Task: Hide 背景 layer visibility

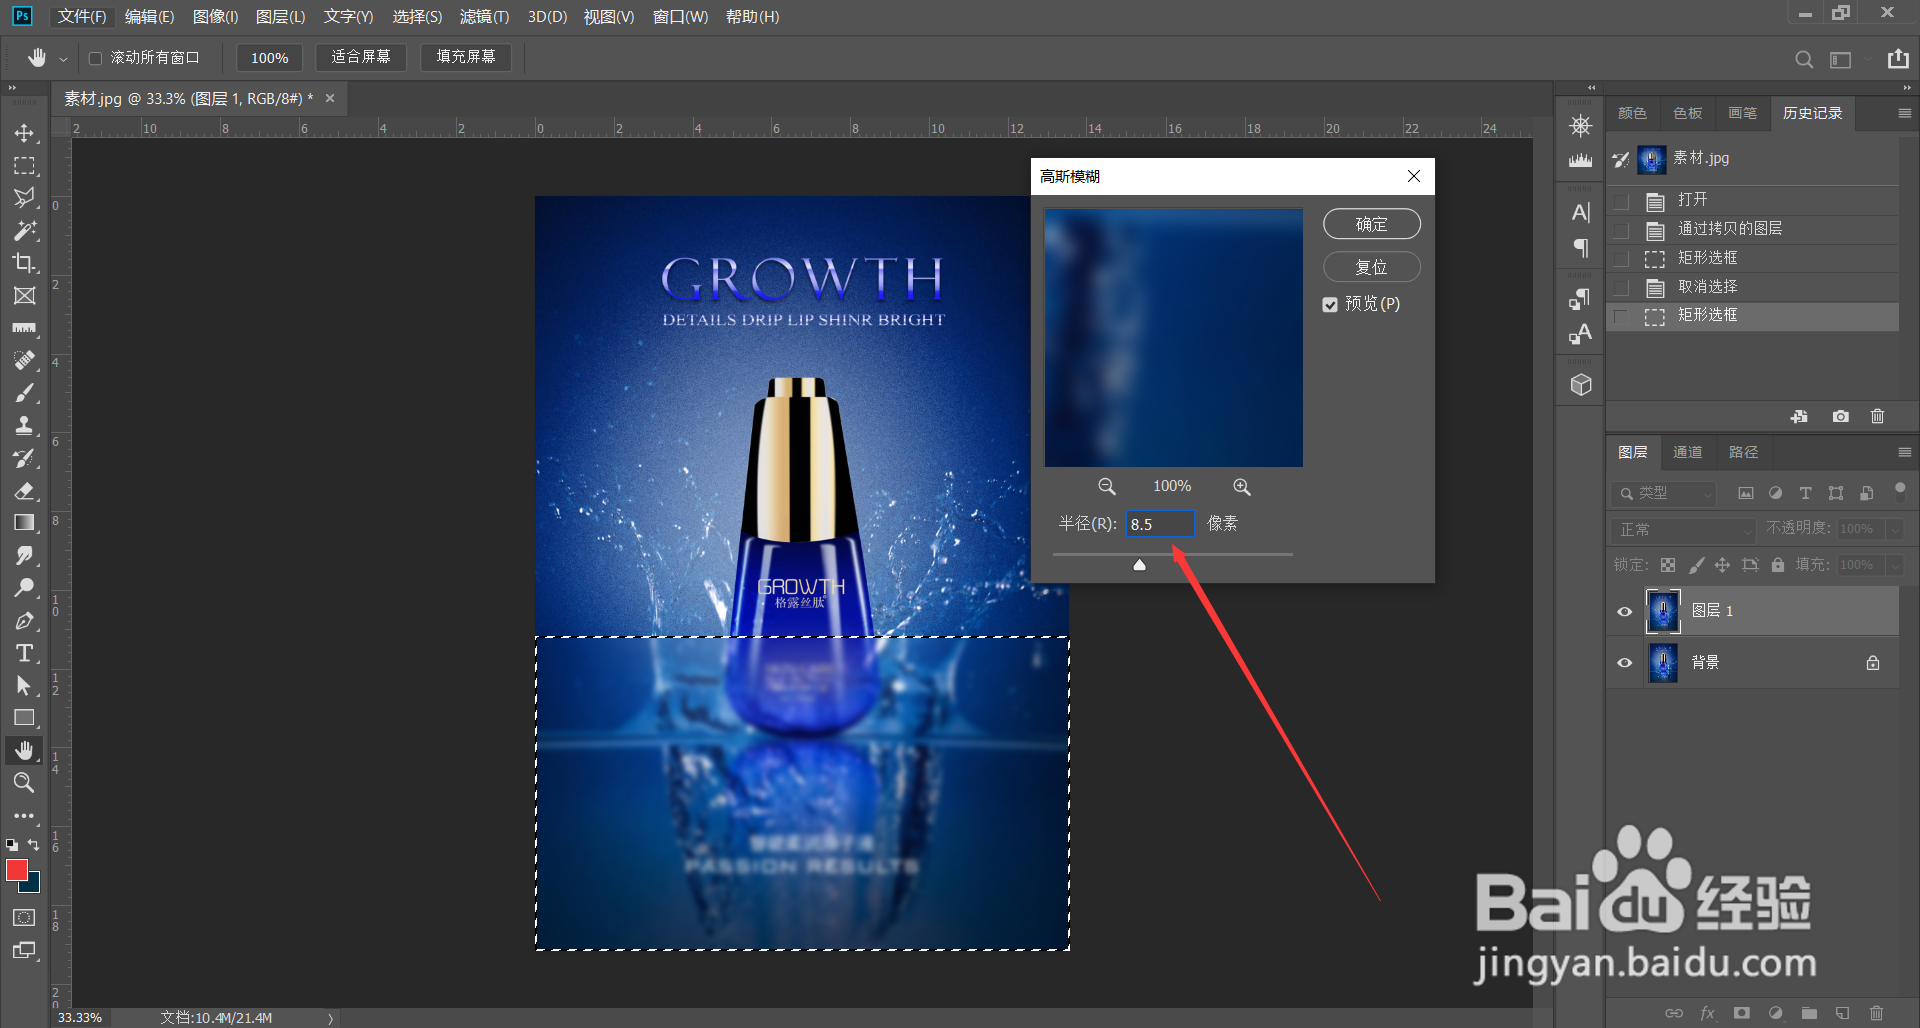Action: 1624,662
